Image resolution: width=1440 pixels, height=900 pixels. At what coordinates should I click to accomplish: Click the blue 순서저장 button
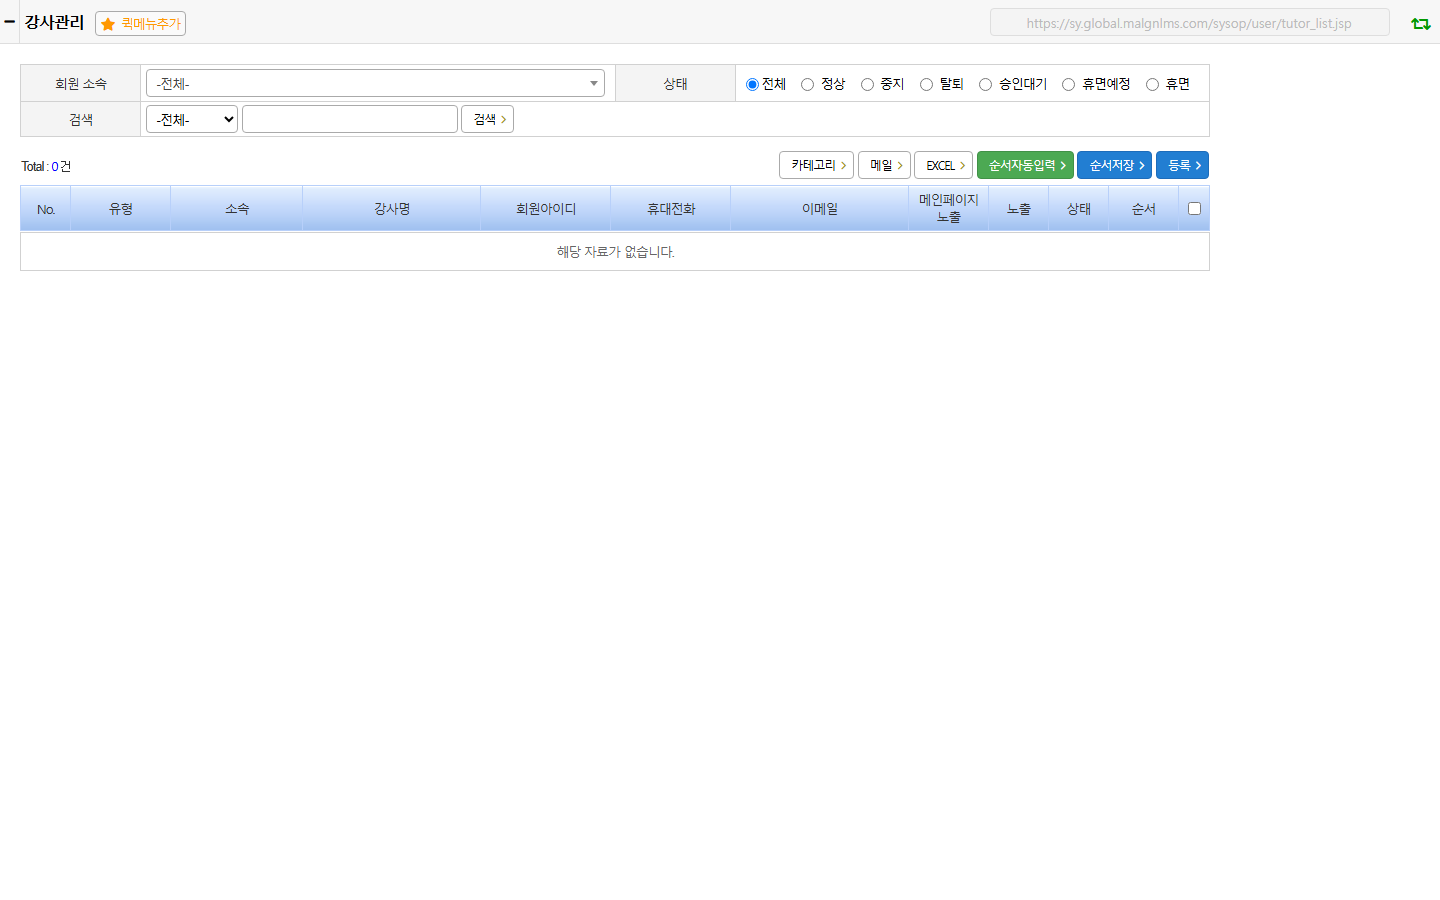point(1114,165)
